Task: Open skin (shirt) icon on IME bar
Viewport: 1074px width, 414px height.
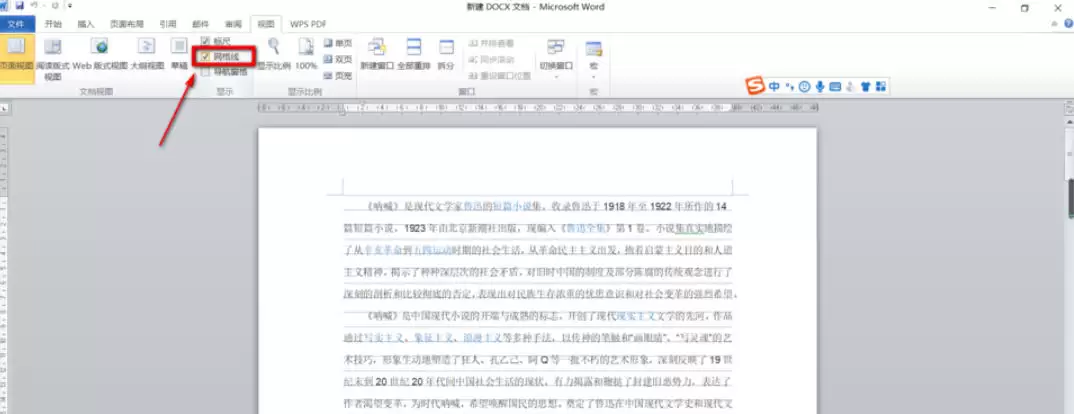Action: [x=865, y=86]
